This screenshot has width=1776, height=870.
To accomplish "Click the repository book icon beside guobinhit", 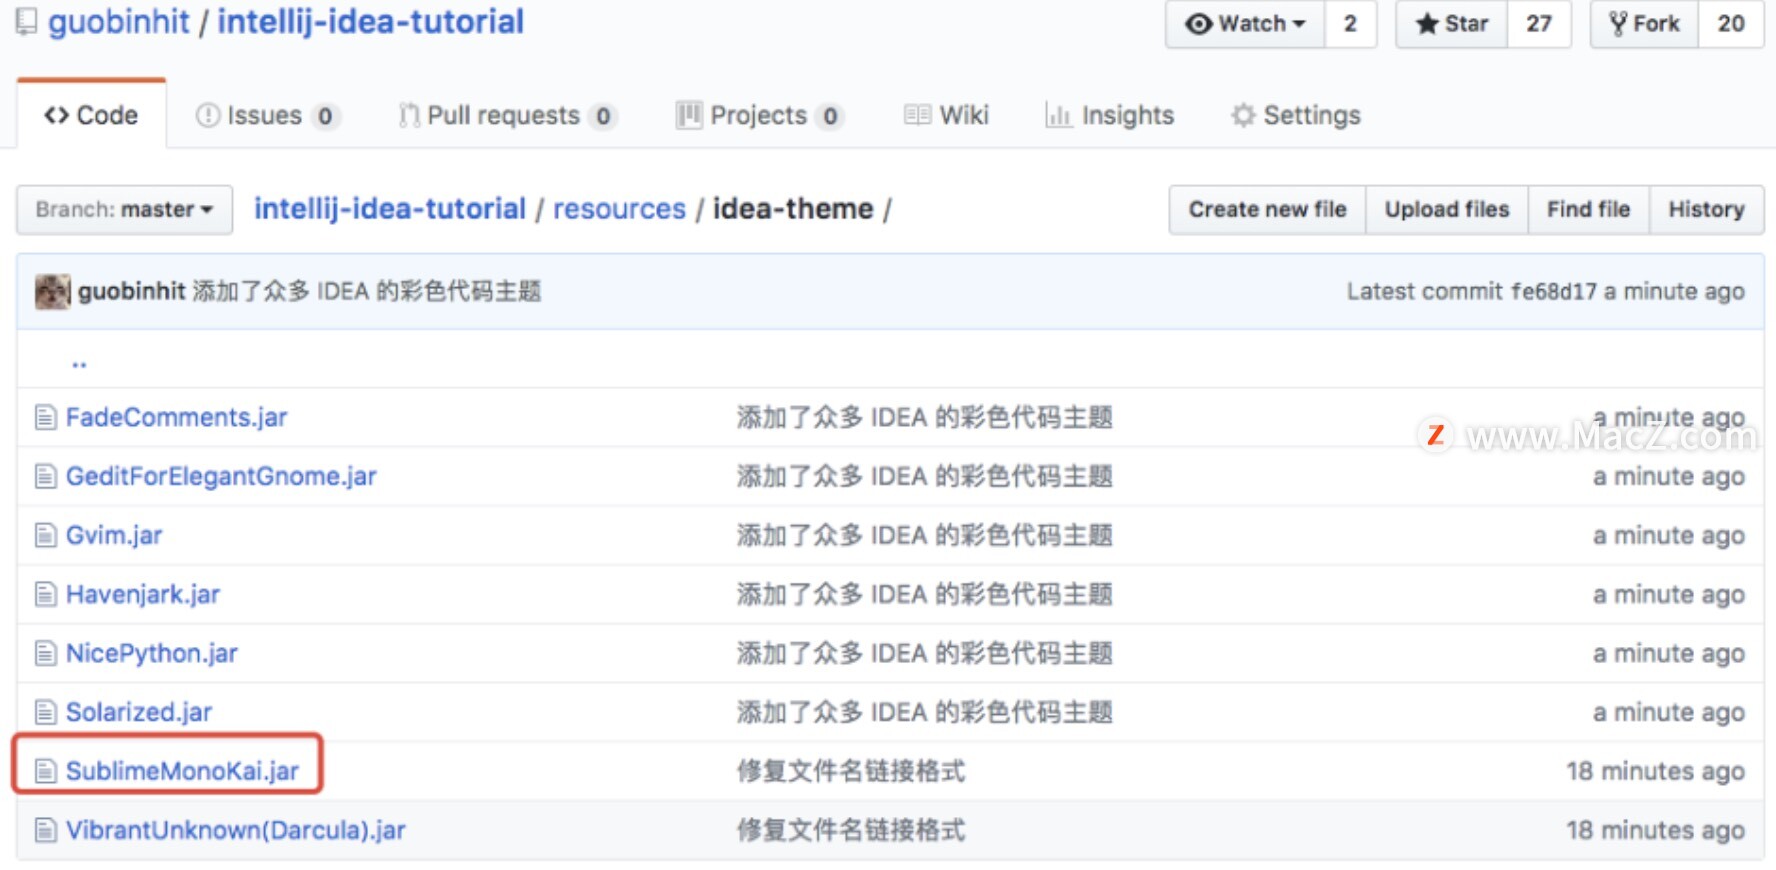I will (x=26, y=21).
